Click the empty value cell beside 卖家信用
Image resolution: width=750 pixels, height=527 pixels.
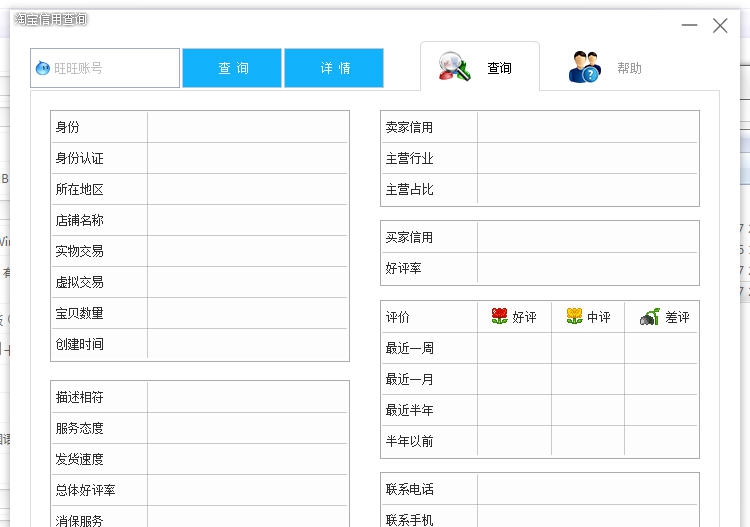click(x=587, y=127)
